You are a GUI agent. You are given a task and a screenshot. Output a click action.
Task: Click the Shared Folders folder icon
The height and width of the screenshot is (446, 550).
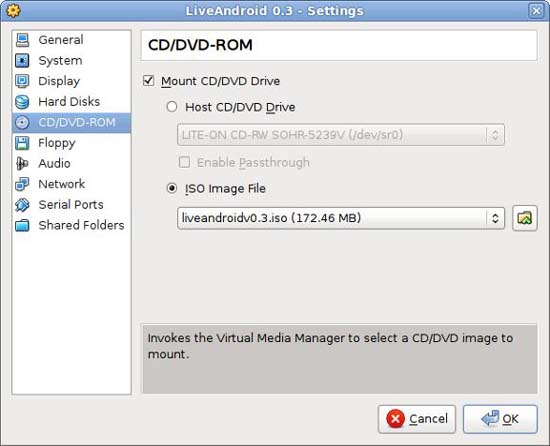coord(22,225)
